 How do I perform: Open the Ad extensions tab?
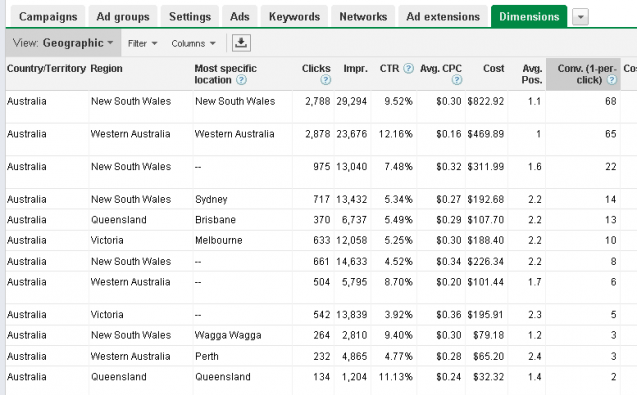pyautogui.click(x=443, y=17)
